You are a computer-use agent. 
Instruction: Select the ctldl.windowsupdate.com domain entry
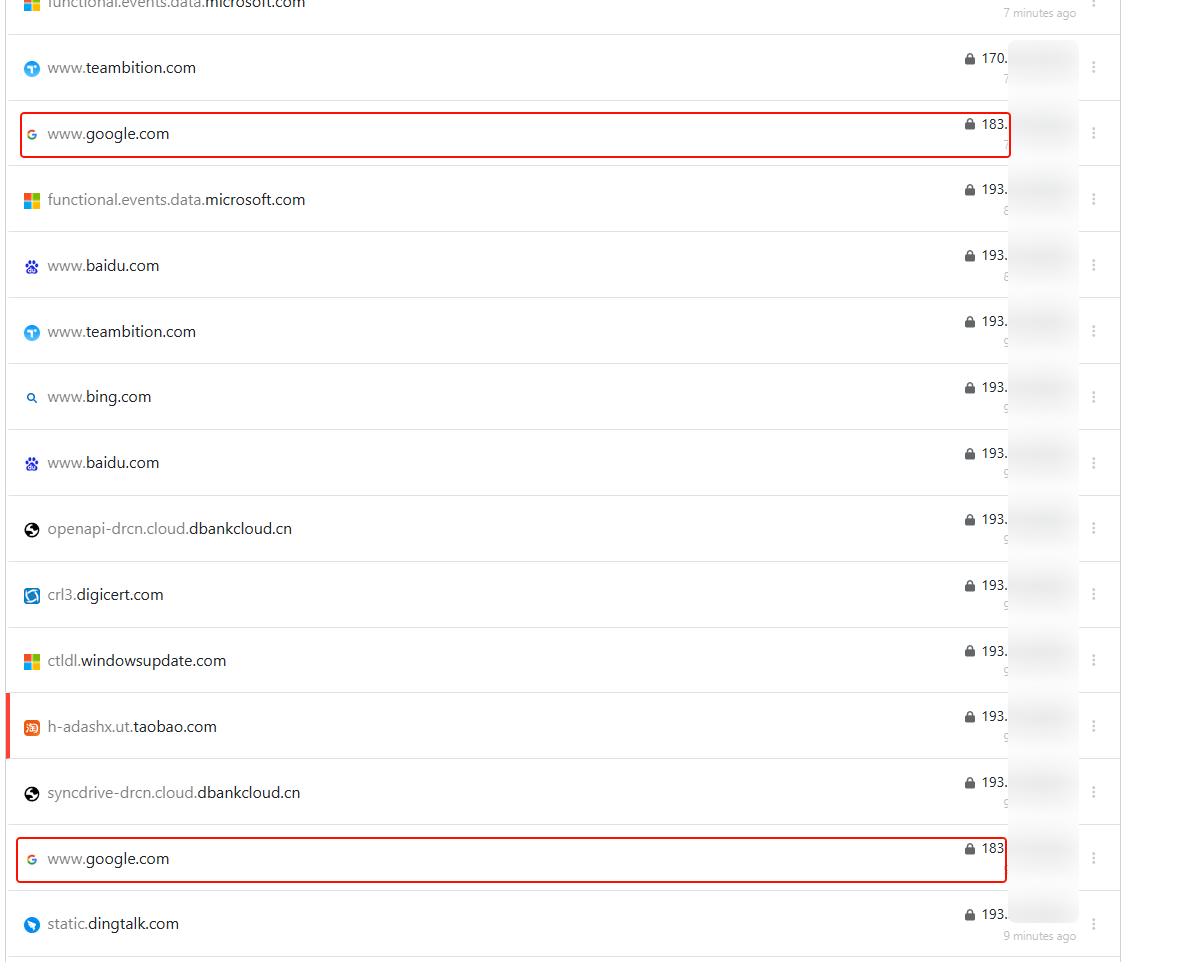[137, 661]
